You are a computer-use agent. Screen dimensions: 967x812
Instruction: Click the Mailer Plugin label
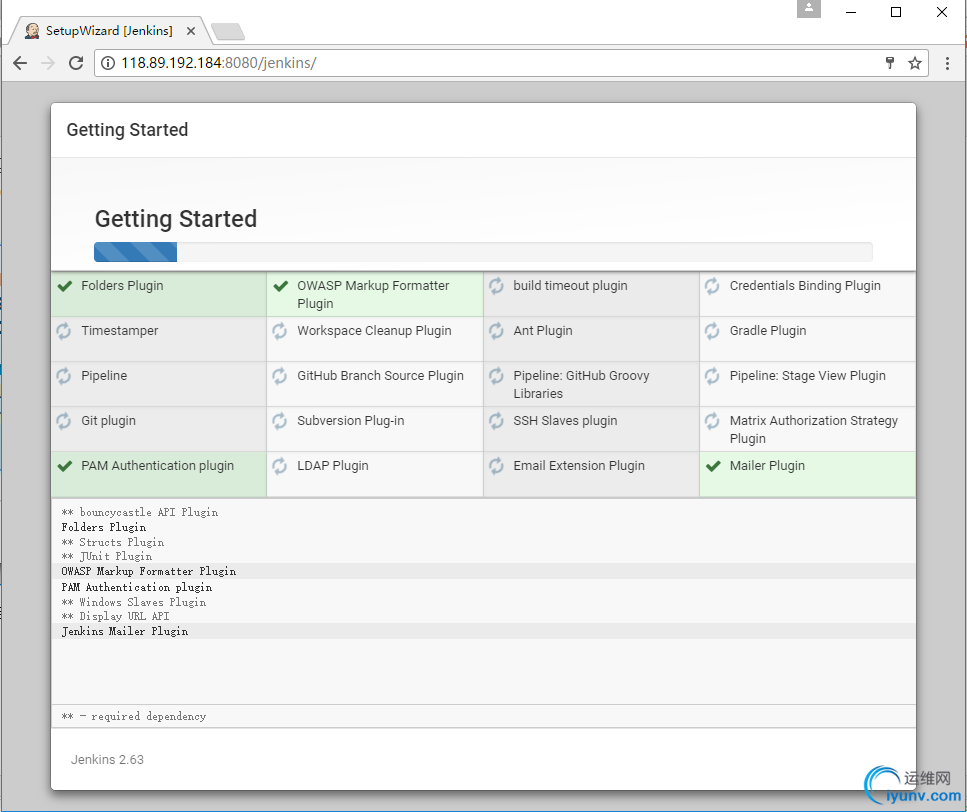[x=767, y=465]
